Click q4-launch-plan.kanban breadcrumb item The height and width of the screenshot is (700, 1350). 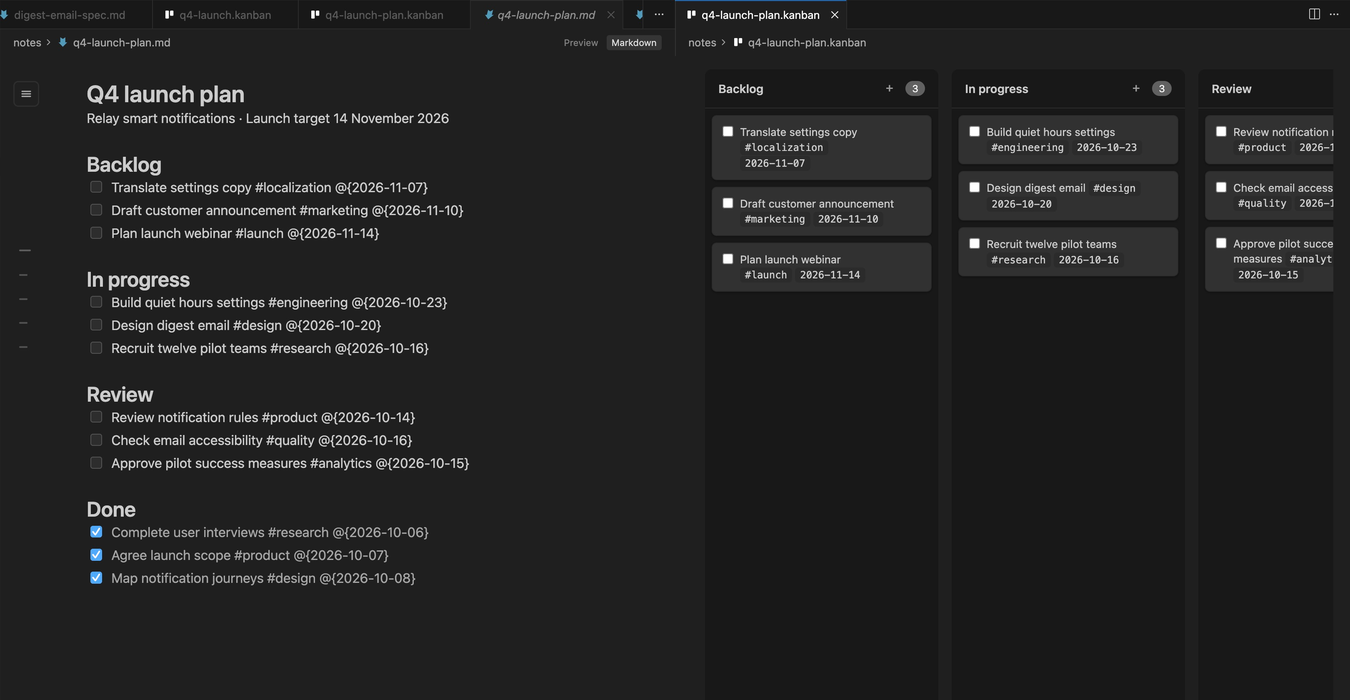point(807,43)
